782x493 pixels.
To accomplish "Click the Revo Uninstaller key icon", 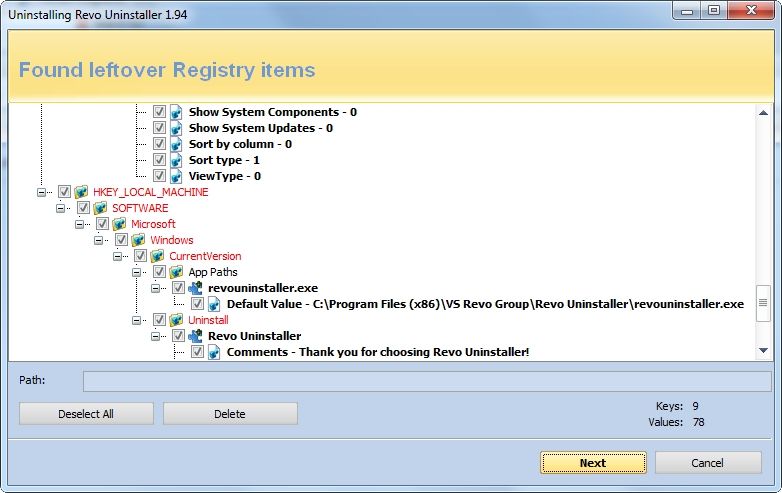I will [x=195, y=335].
